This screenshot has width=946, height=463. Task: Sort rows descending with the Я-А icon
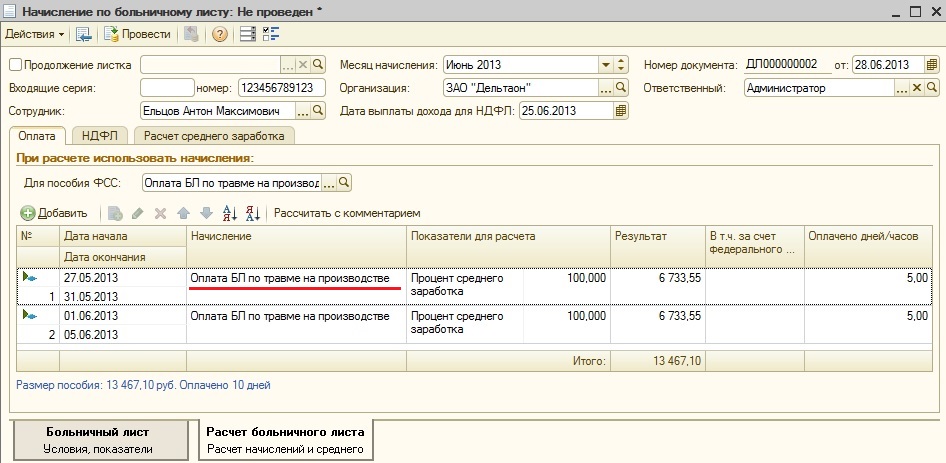(x=252, y=213)
